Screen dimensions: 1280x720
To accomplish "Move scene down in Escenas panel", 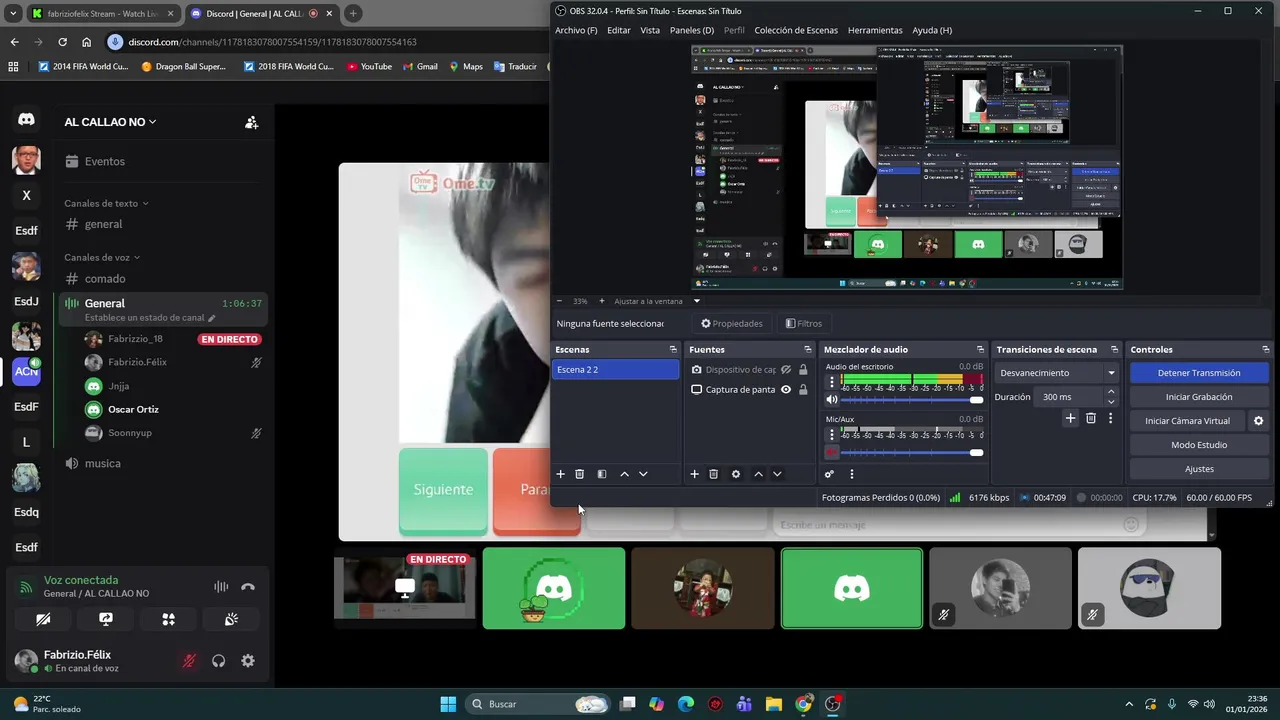I will (643, 474).
